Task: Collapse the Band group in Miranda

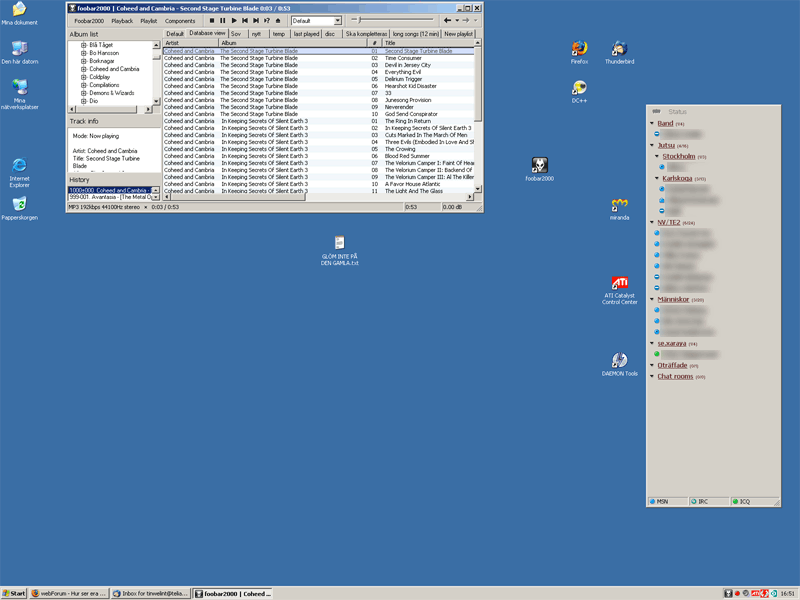Action: (652, 123)
